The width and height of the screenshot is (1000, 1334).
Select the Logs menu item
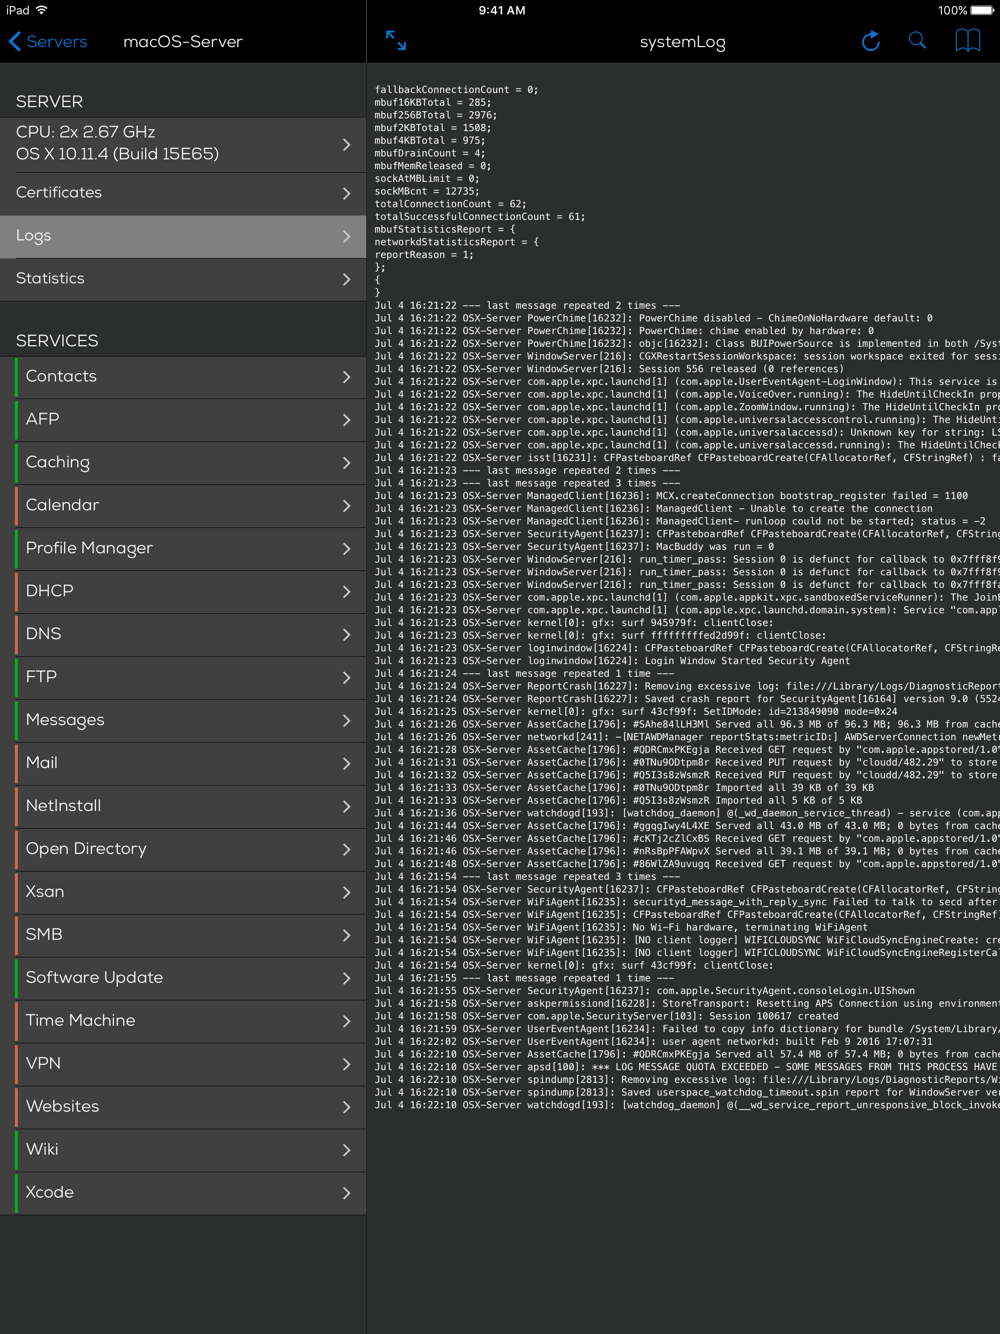point(183,236)
